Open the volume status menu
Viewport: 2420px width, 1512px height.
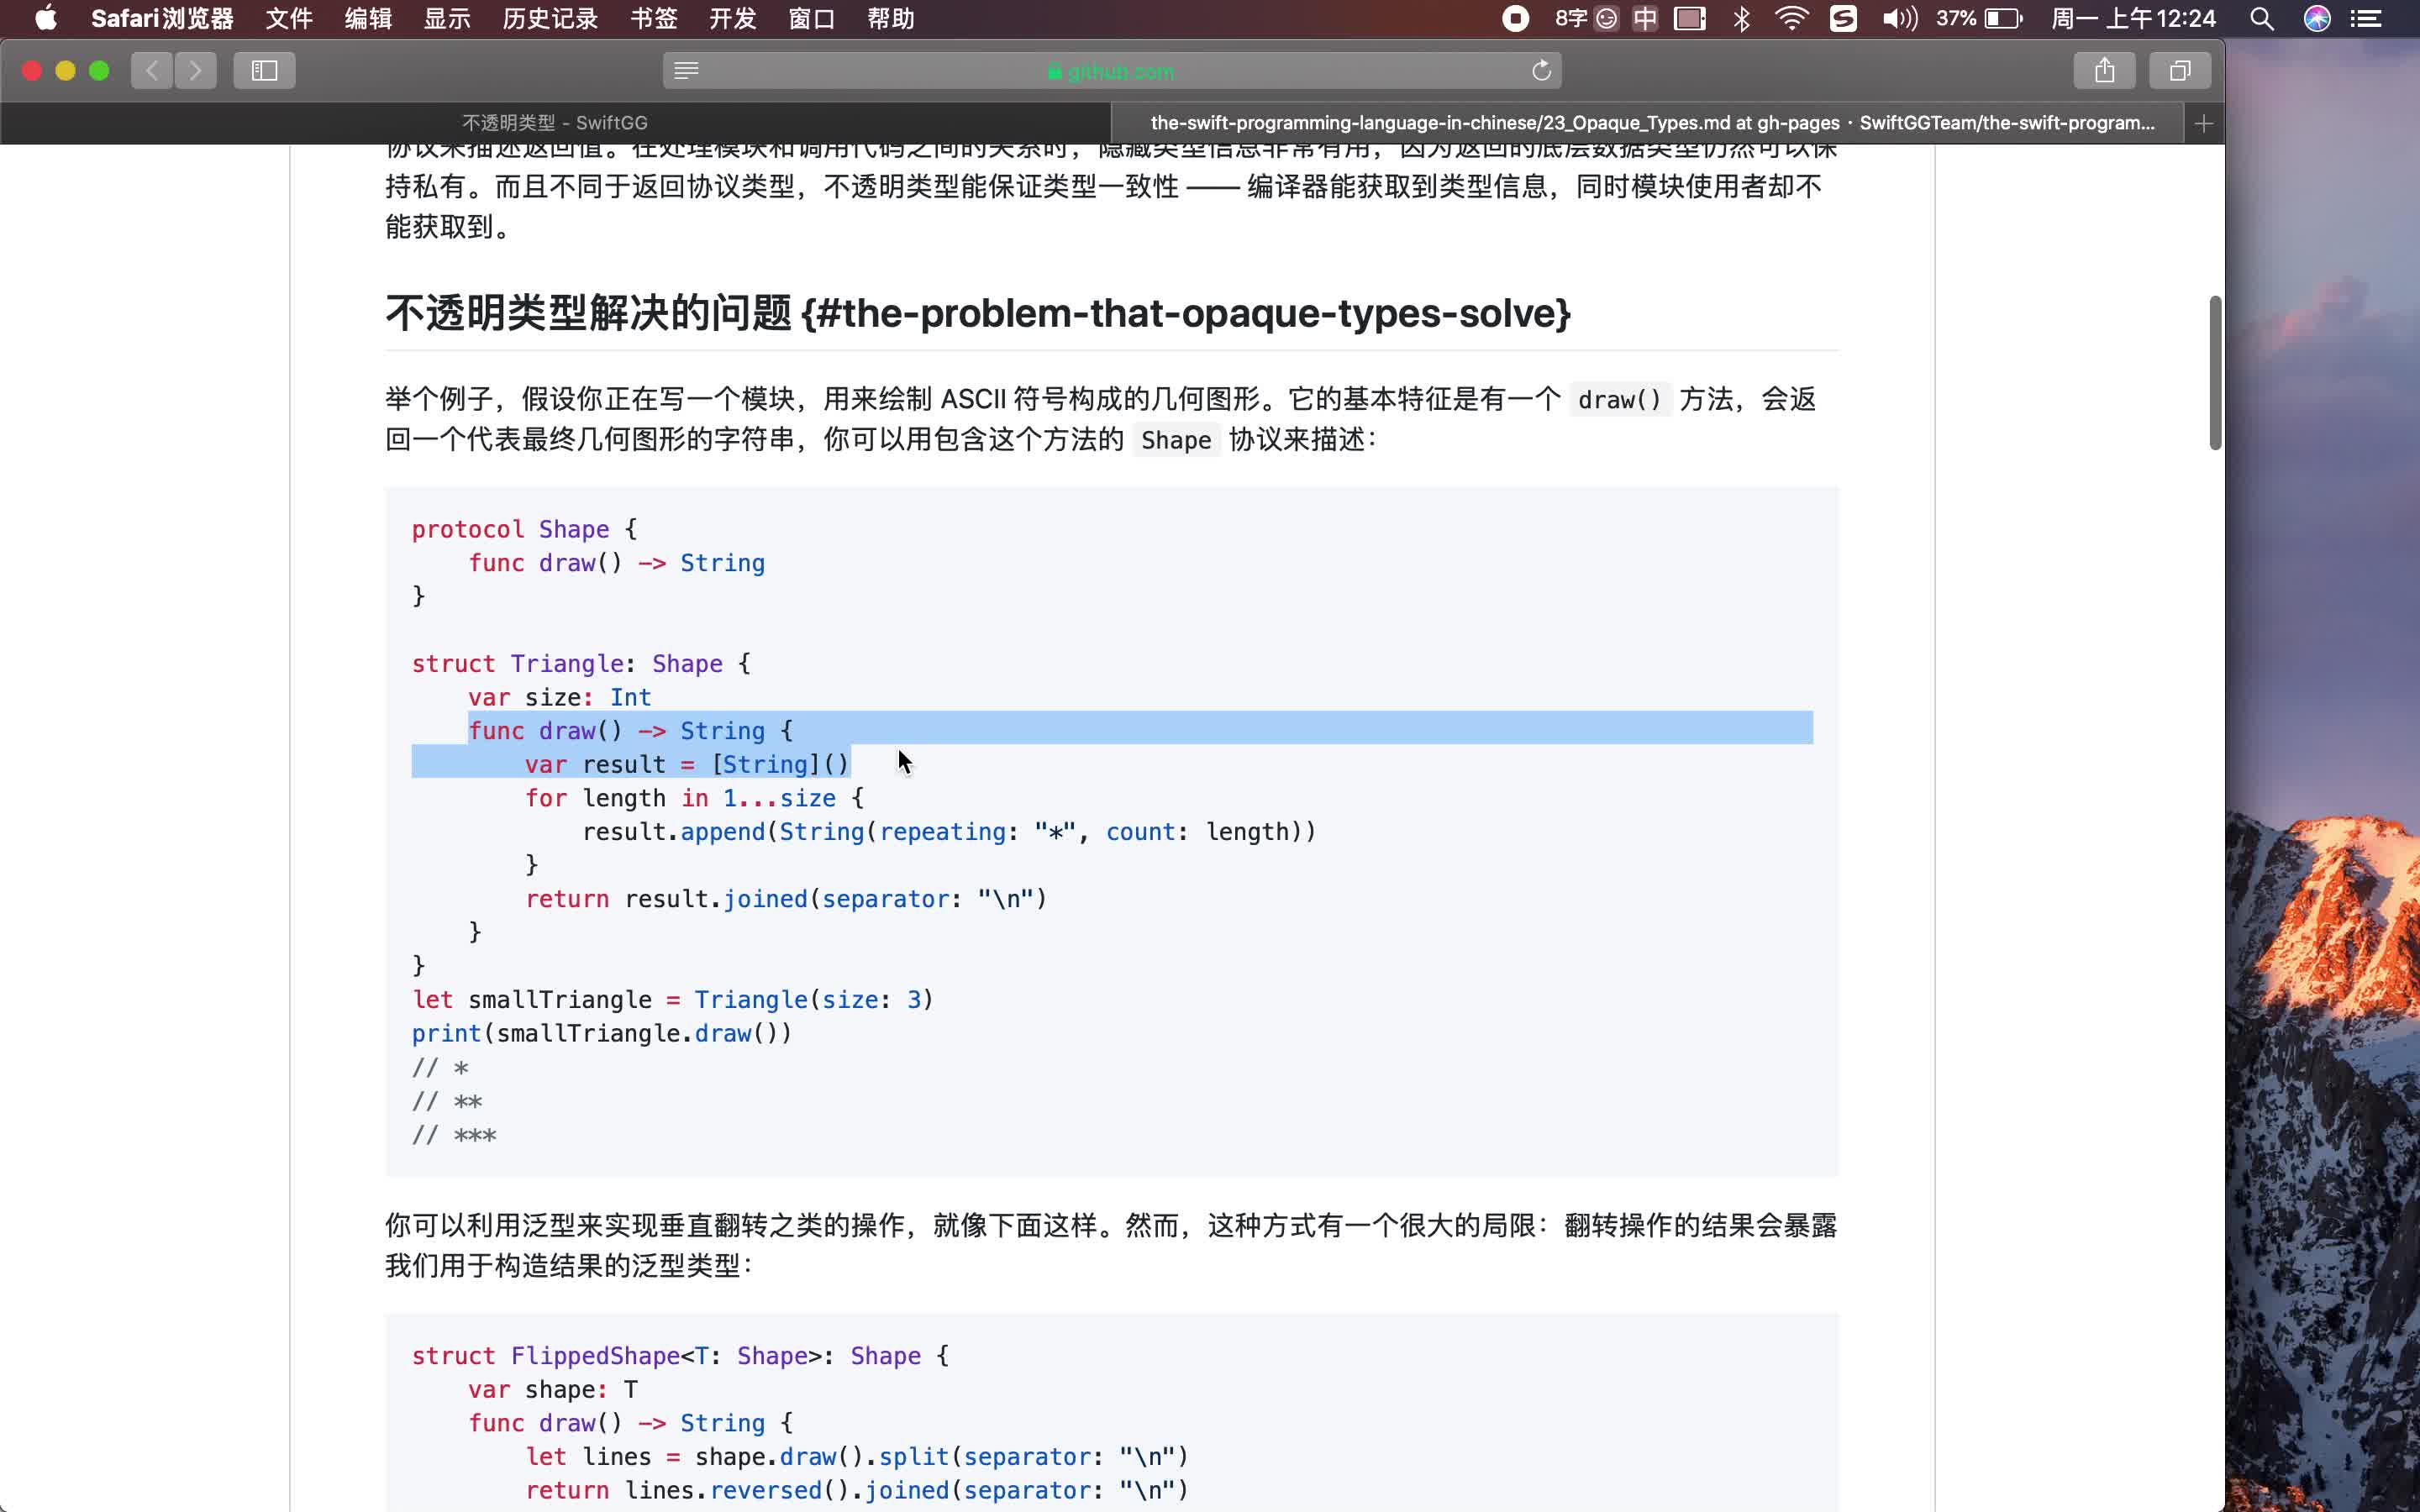coord(1899,19)
